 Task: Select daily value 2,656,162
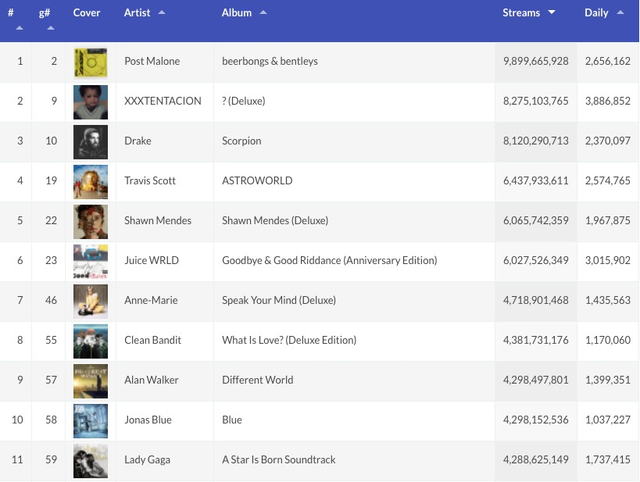pos(608,61)
